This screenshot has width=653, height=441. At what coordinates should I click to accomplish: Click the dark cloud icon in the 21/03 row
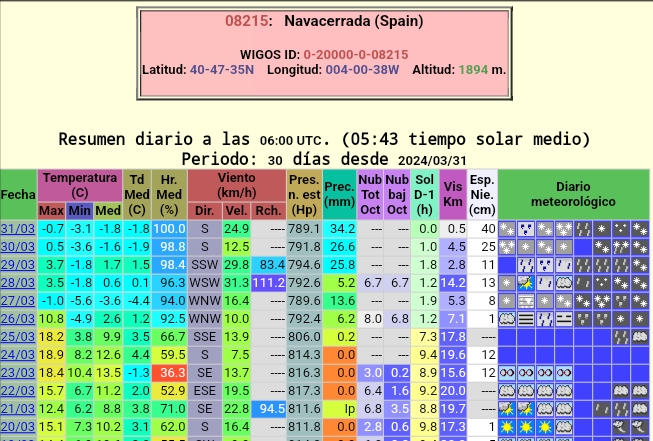640,409
